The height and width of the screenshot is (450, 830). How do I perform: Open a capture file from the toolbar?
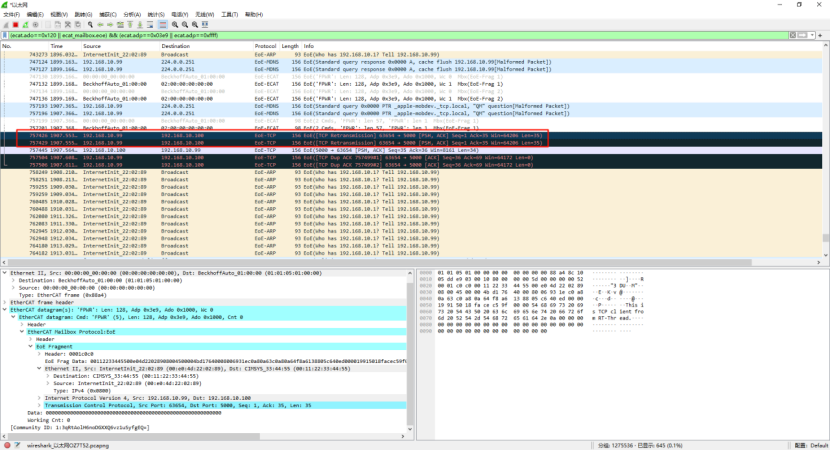48,24
